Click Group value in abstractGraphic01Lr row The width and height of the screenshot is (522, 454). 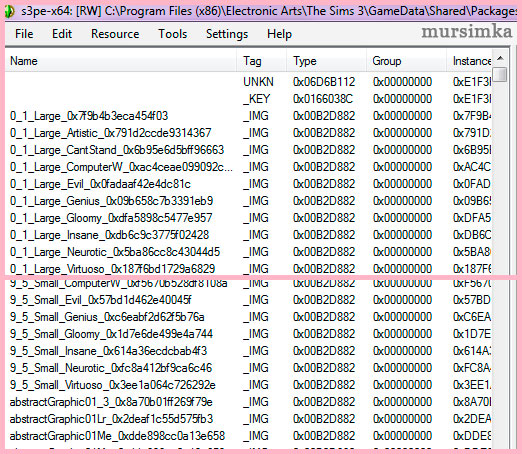point(402,419)
